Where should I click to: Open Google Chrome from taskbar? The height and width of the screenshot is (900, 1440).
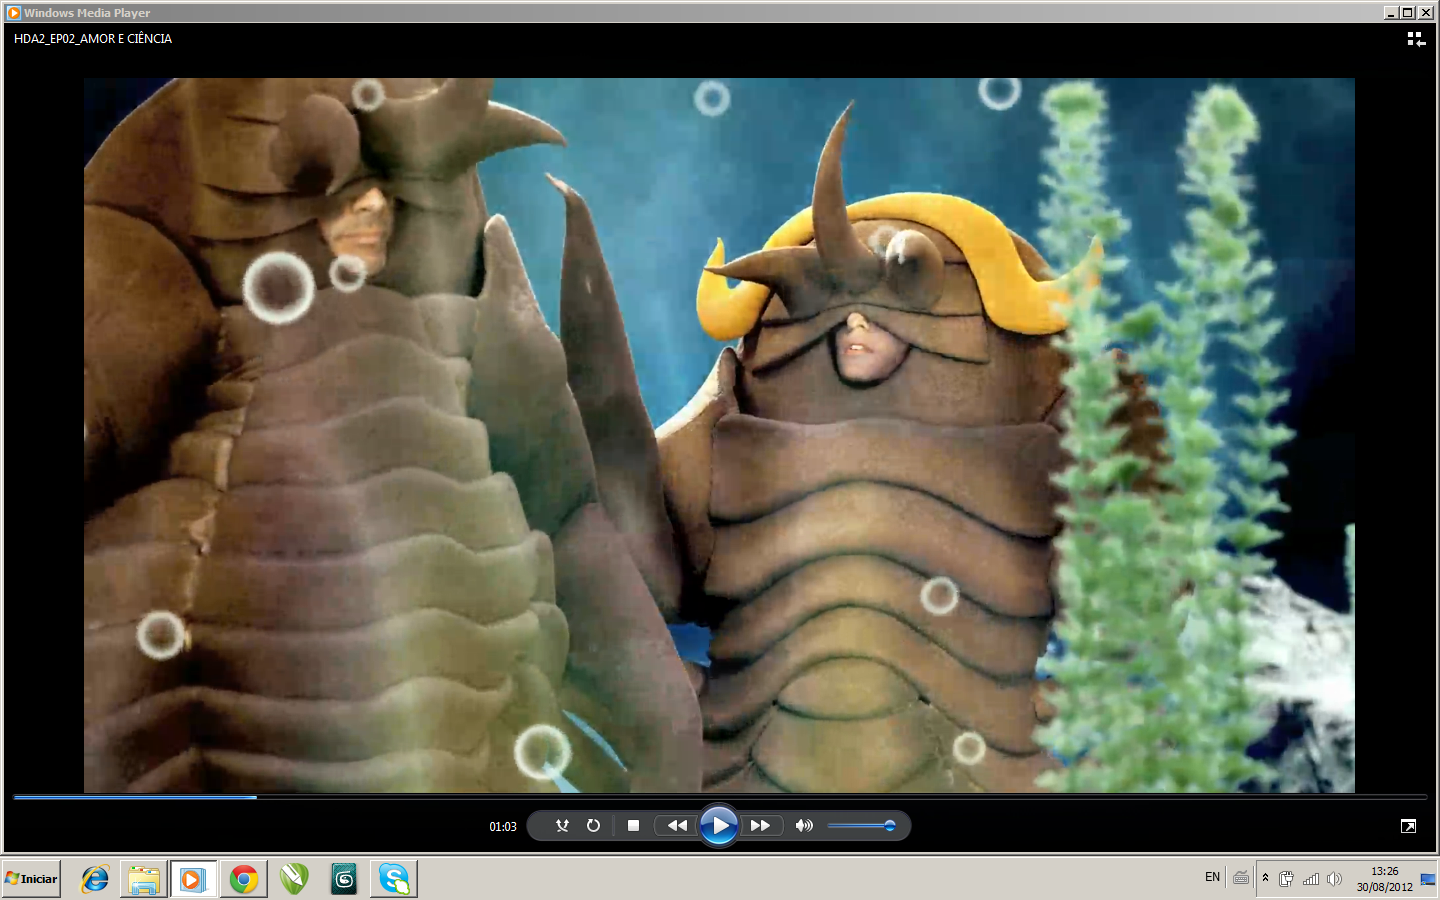[243, 879]
